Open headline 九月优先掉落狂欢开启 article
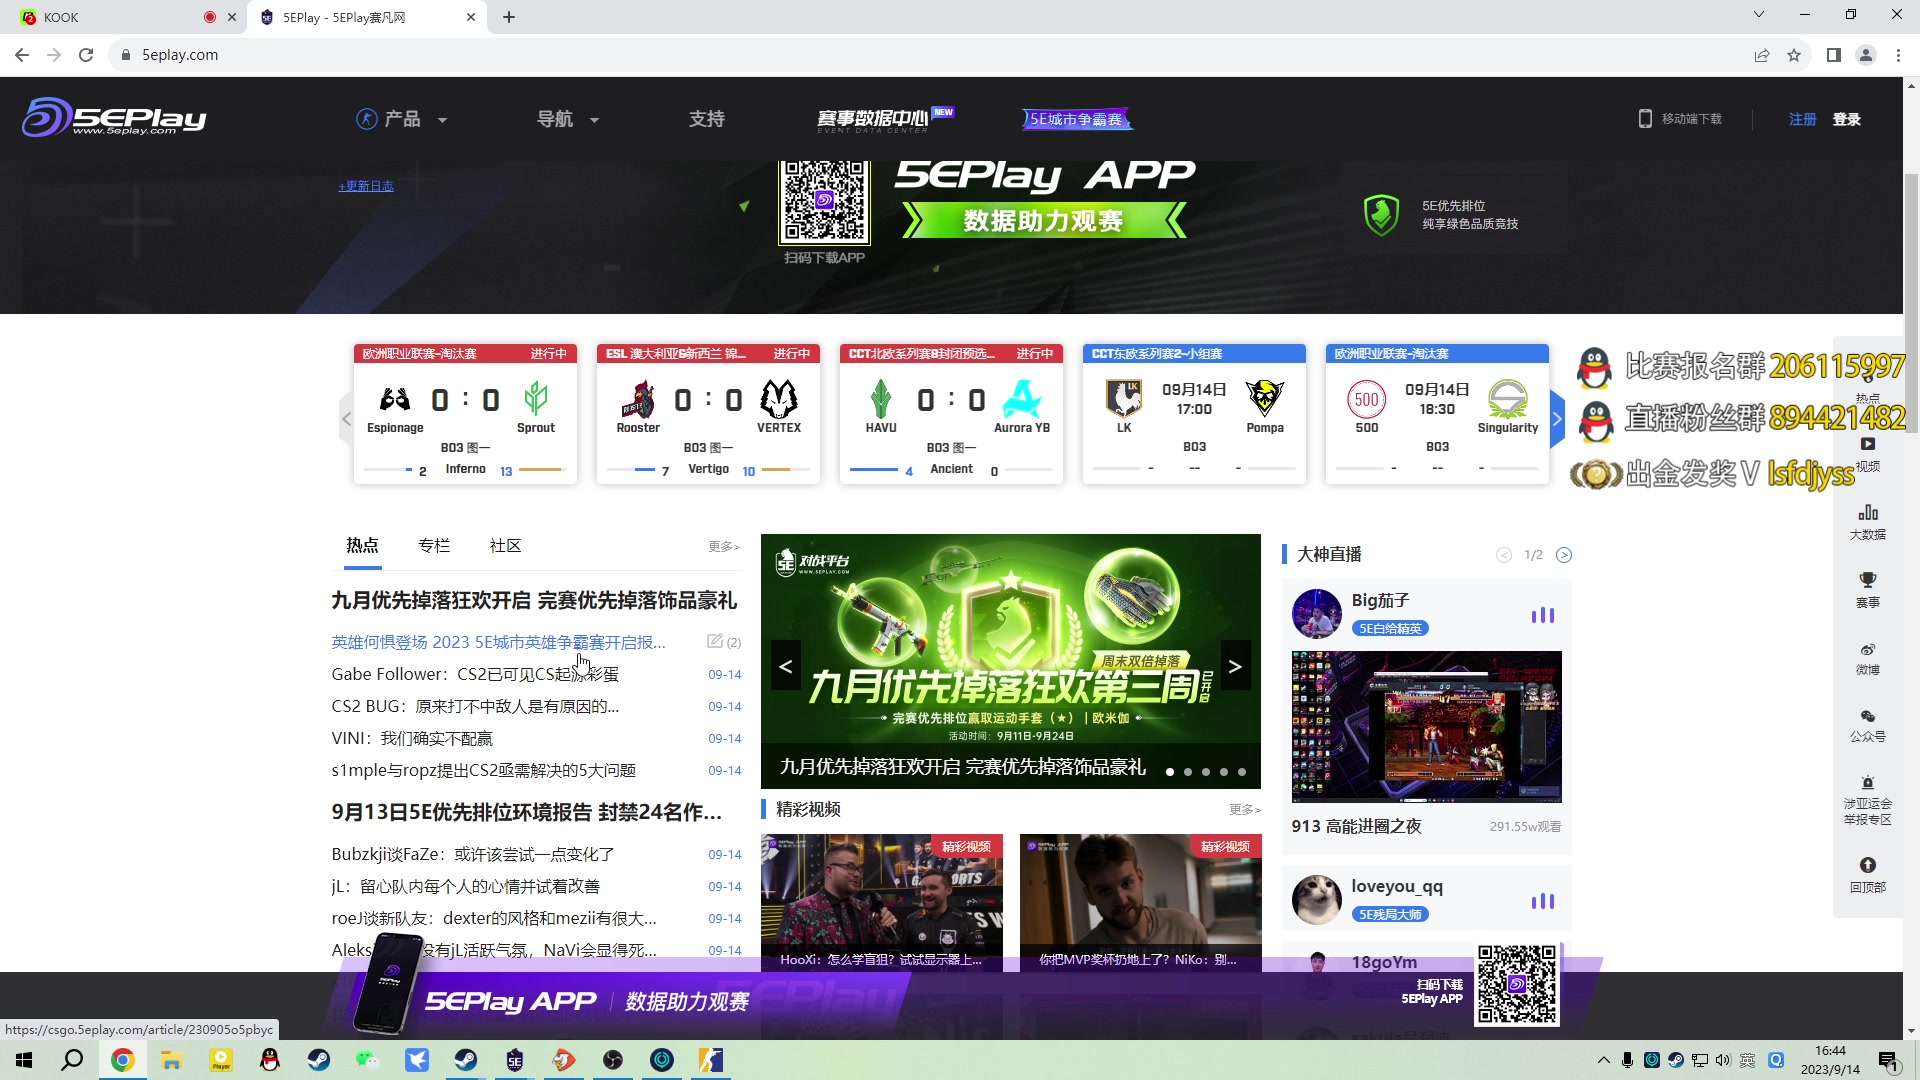1920x1080 pixels. 534,600
